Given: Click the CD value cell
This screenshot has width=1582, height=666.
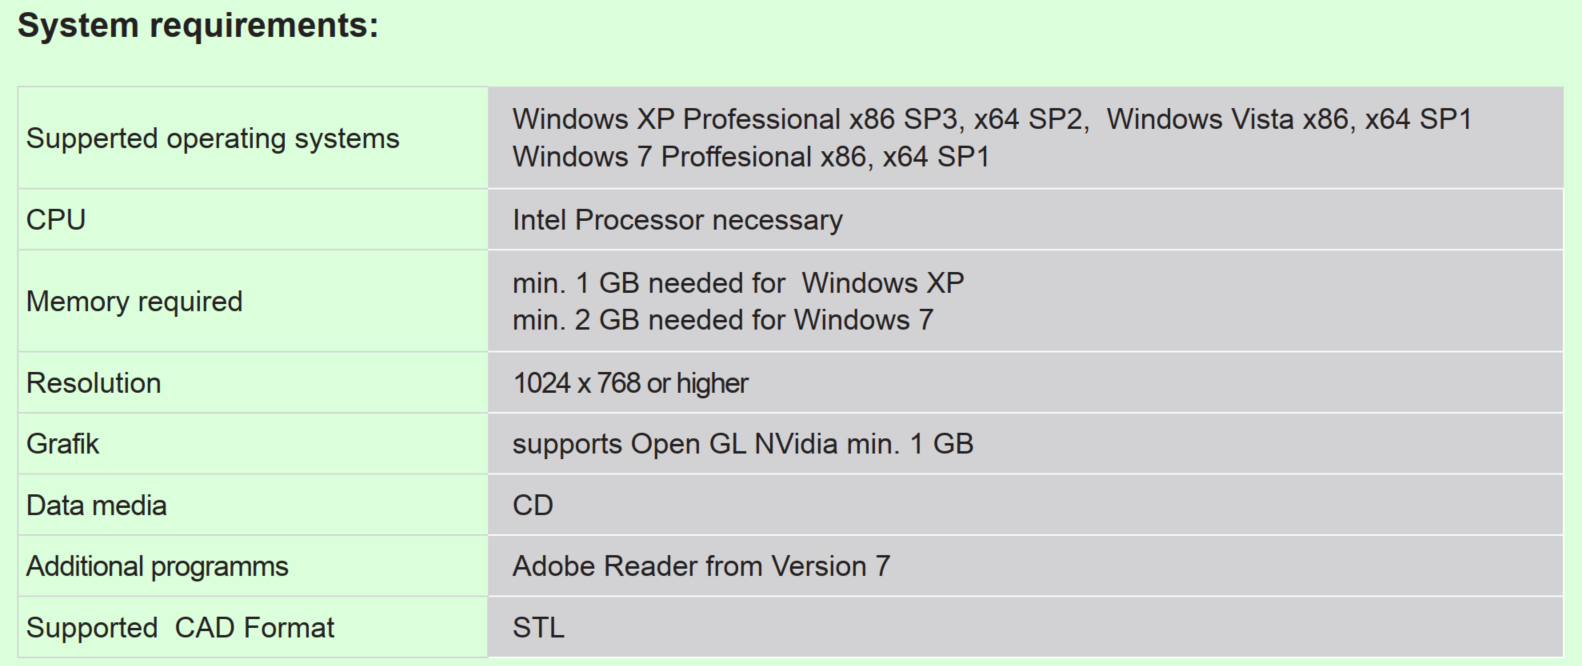Looking at the screenshot, I should 532,505.
